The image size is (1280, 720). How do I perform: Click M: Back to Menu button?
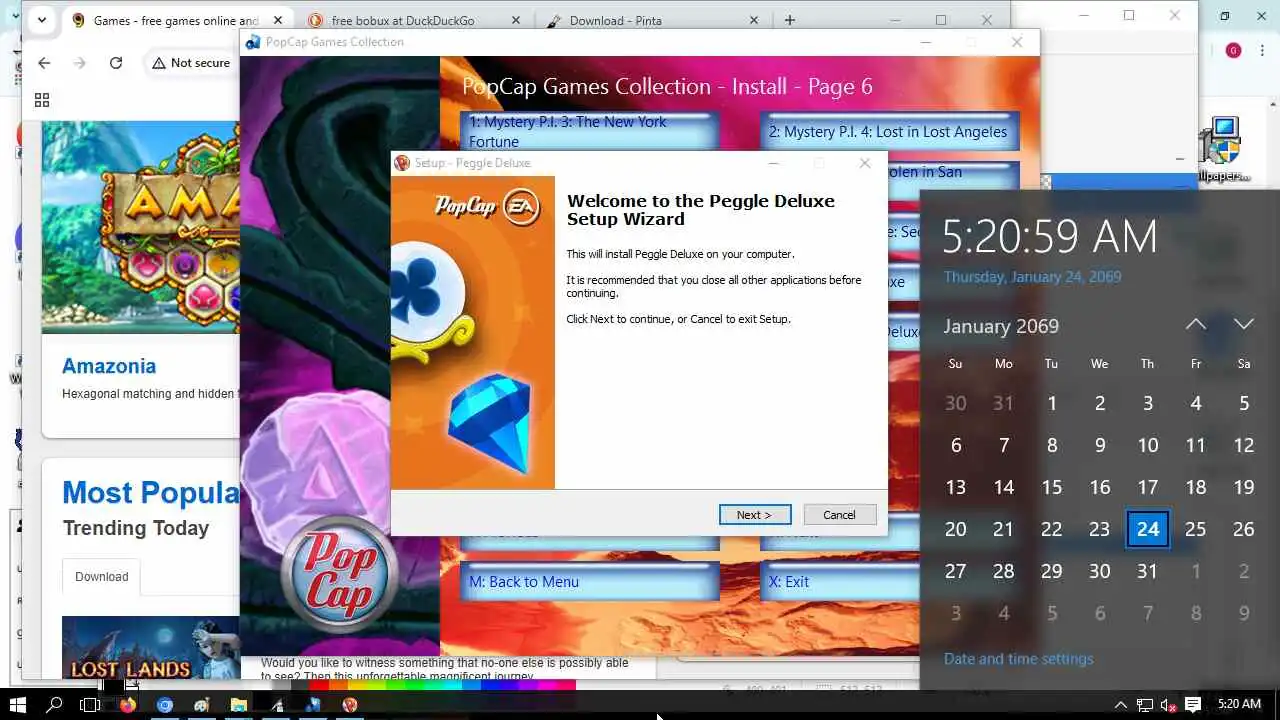pyautogui.click(x=589, y=582)
